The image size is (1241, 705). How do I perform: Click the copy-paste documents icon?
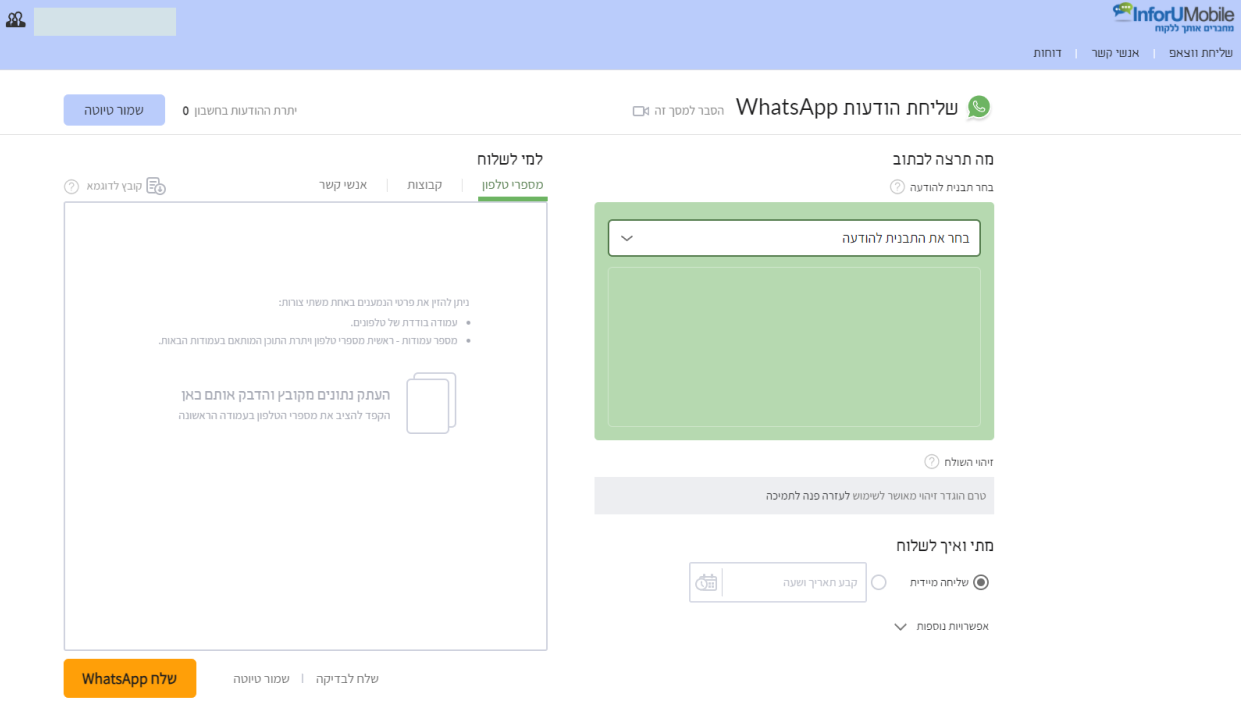click(431, 403)
